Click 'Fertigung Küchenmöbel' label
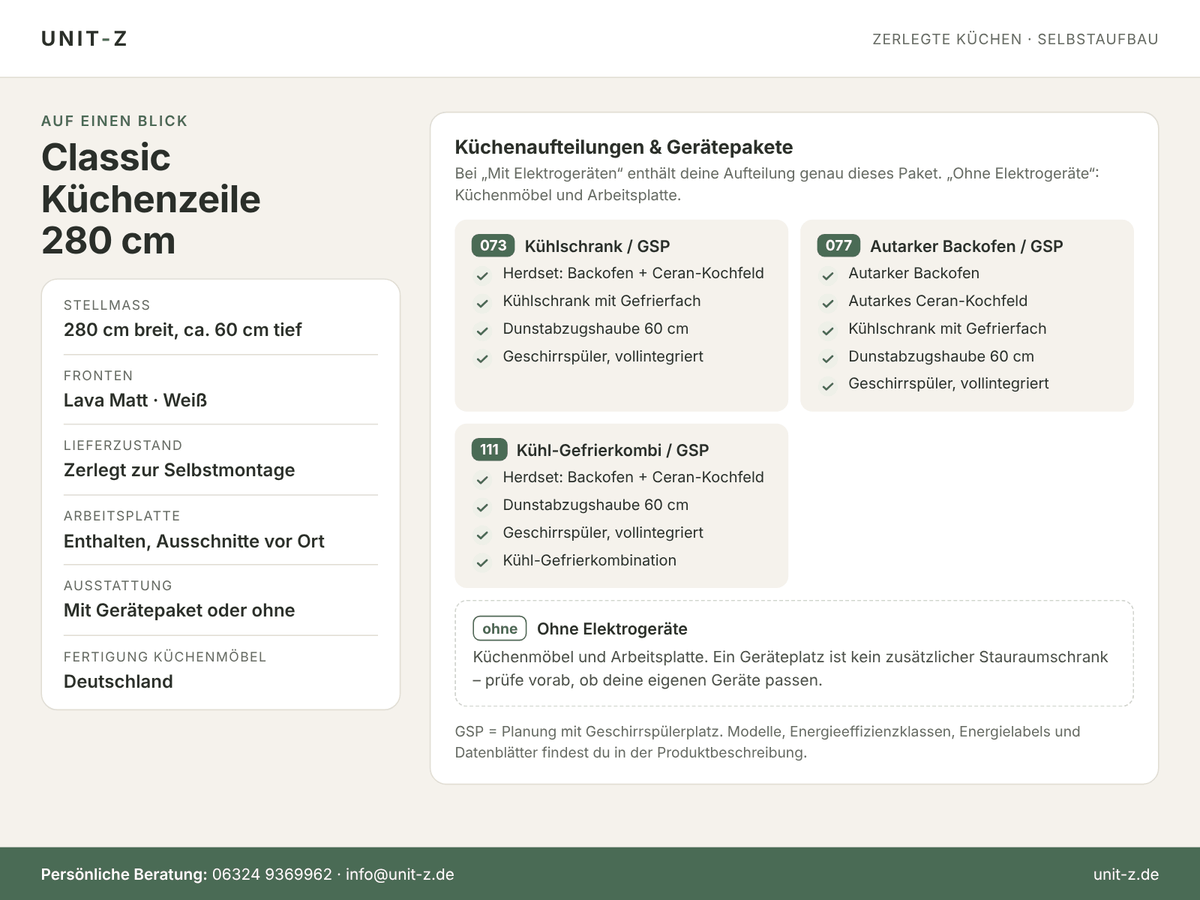Screen dimensions: 1200x900 [165, 657]
